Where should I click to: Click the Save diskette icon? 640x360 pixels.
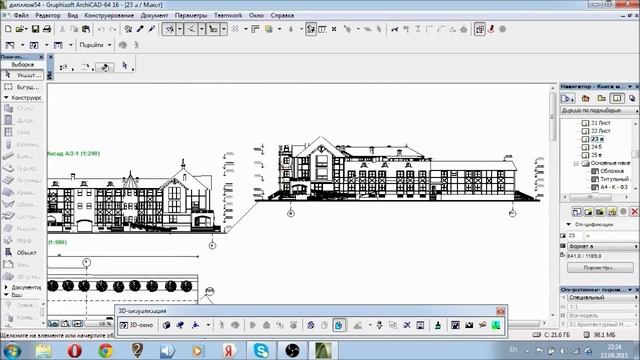click(36, 29)
